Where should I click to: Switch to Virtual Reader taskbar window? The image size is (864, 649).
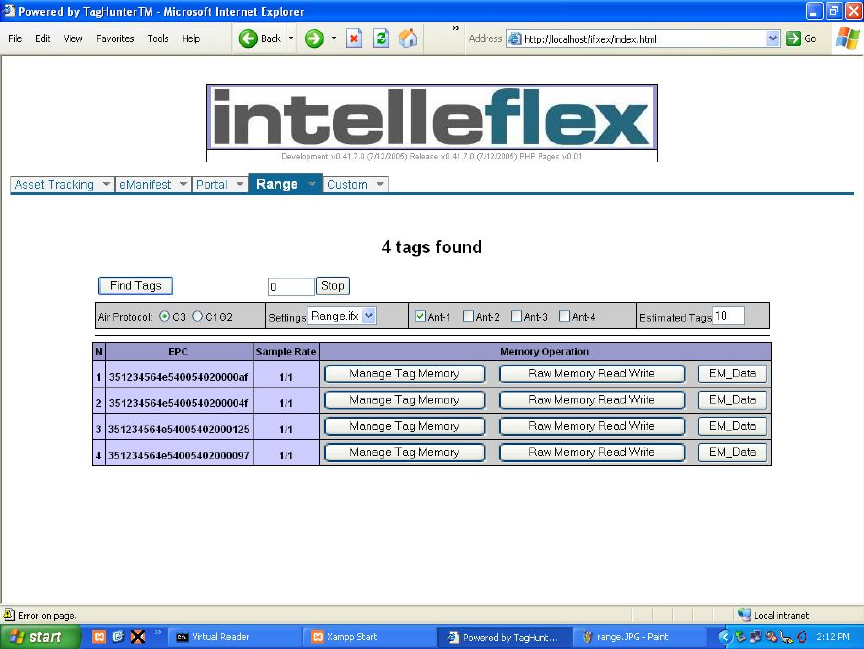234,637
